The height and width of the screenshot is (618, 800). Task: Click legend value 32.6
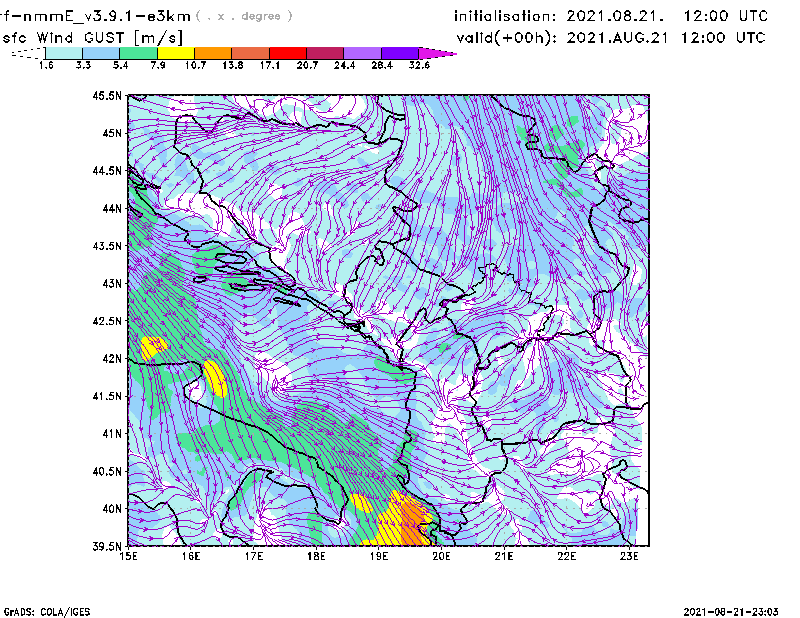point(419,65)
